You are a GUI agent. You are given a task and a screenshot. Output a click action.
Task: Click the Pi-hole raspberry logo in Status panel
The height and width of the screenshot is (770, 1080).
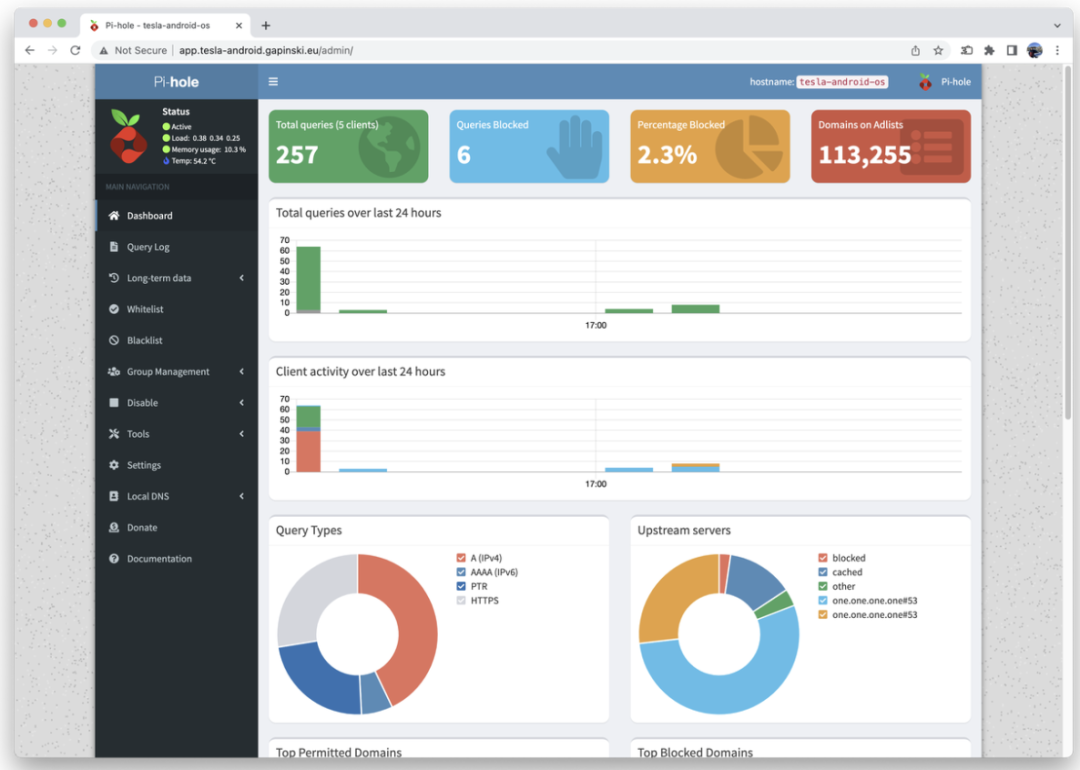[x=128, y=136]
